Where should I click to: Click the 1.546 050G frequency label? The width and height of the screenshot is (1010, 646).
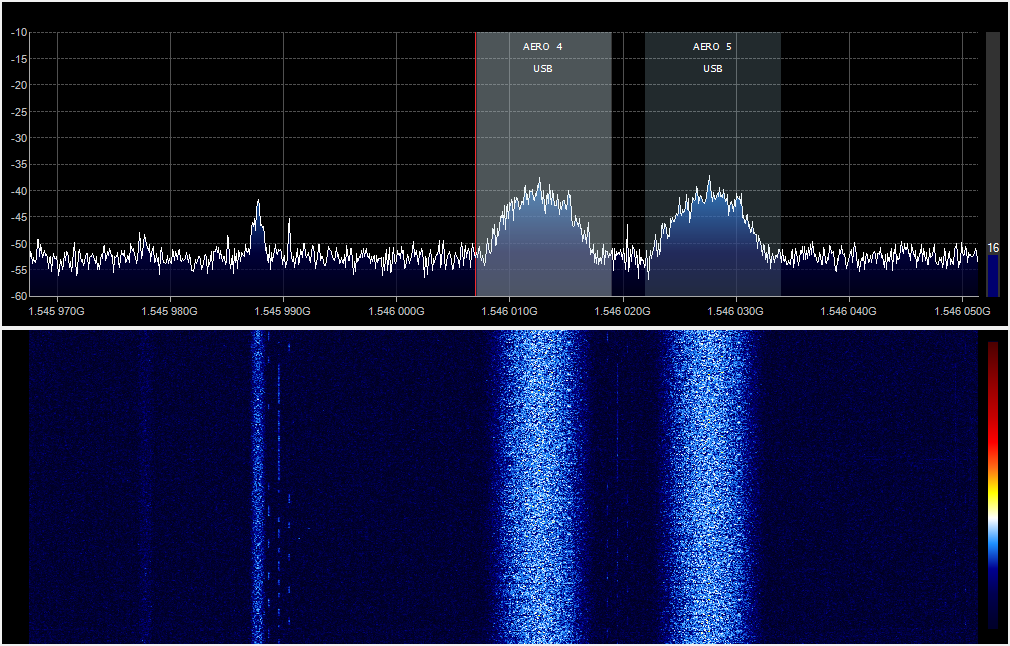(962, 312)
